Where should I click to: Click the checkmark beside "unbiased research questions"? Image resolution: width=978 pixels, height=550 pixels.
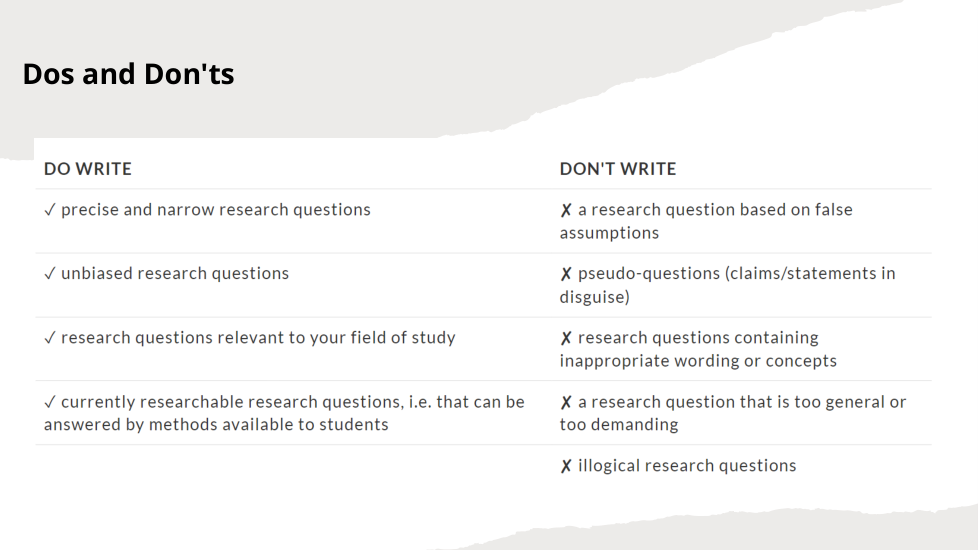pos(49,274)
